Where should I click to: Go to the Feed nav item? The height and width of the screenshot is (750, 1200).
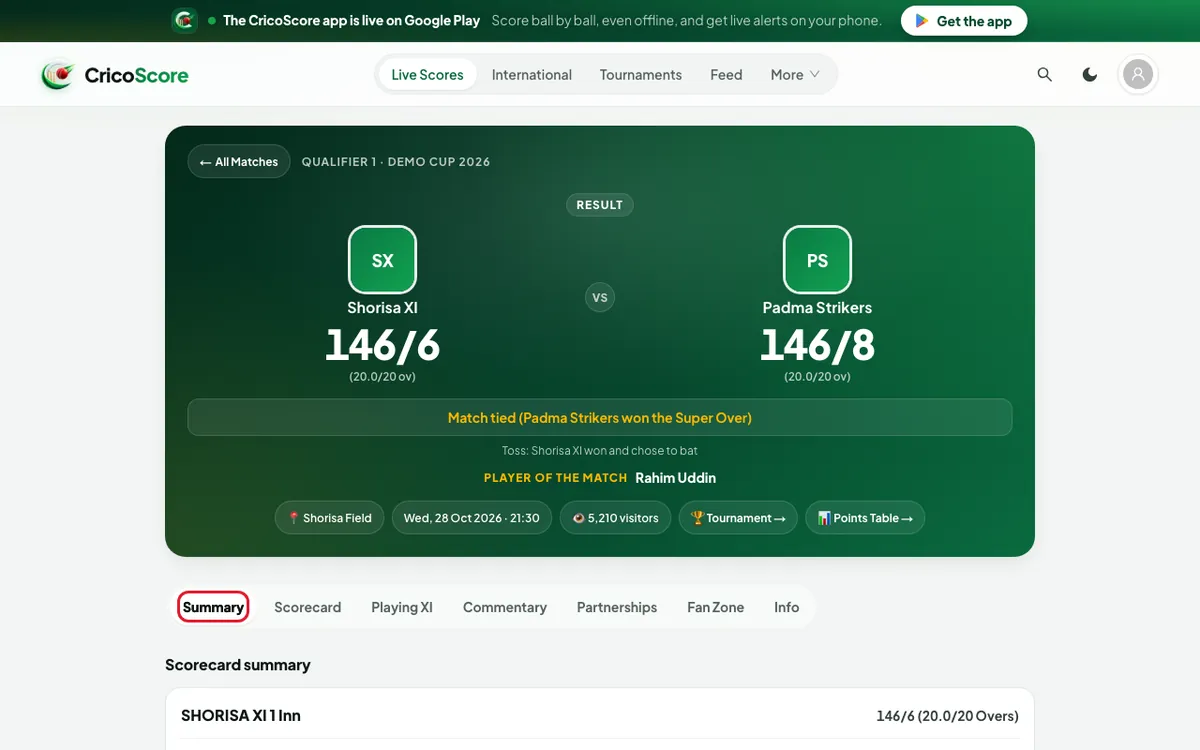tap(726, 75)
